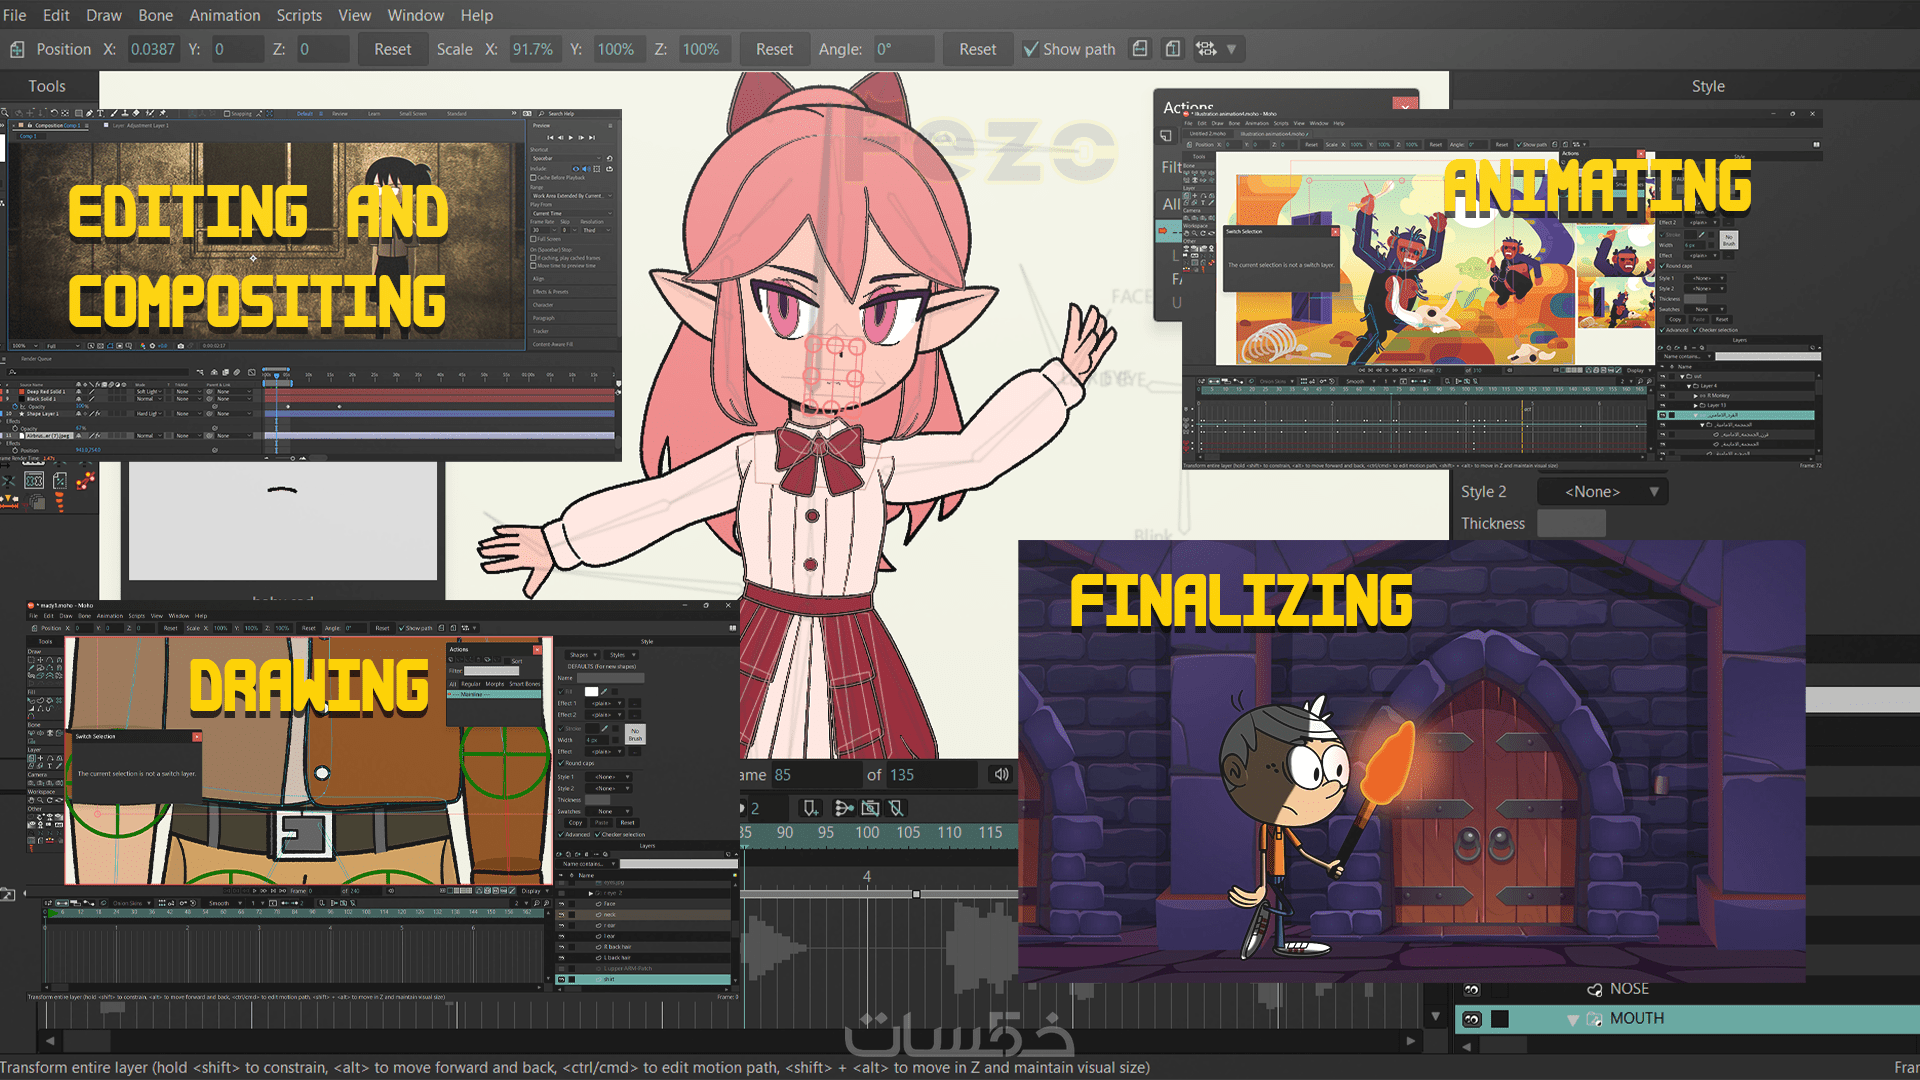Mute audio with the speaker icon

[x=1001, y=775]
